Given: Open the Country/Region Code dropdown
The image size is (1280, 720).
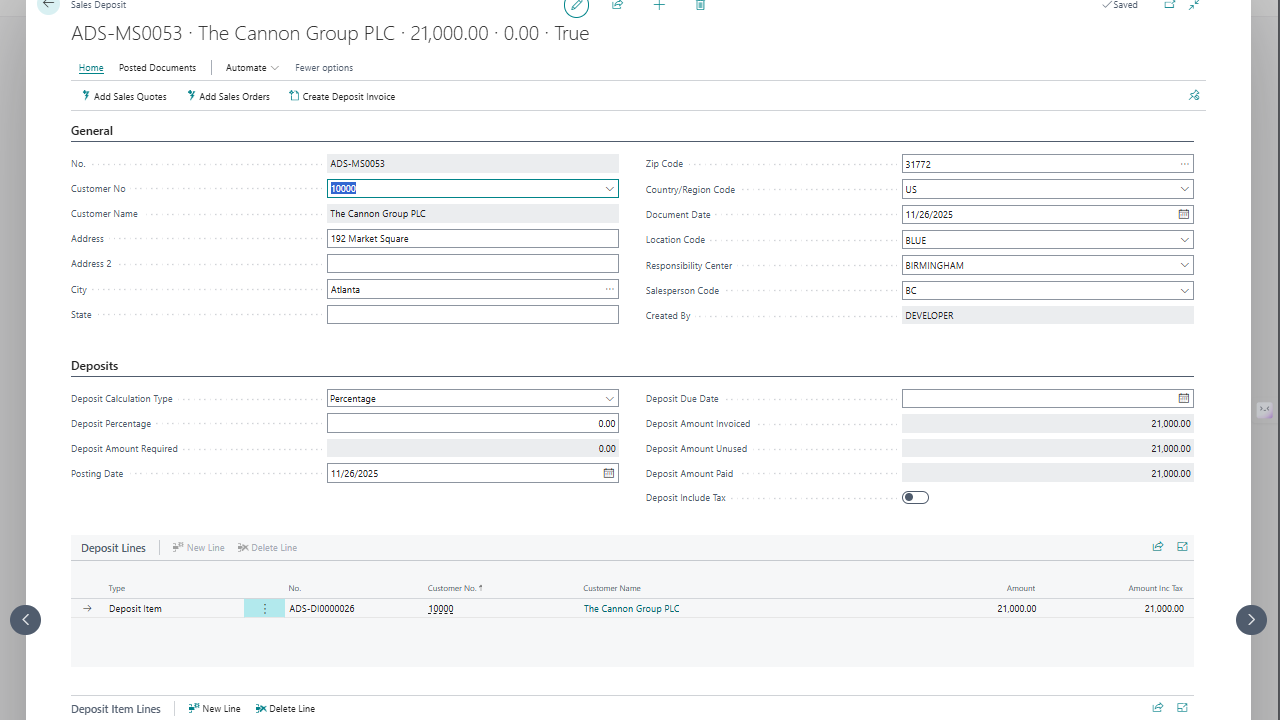Looking at the screenshot, I should click(x=1184, y=190).
